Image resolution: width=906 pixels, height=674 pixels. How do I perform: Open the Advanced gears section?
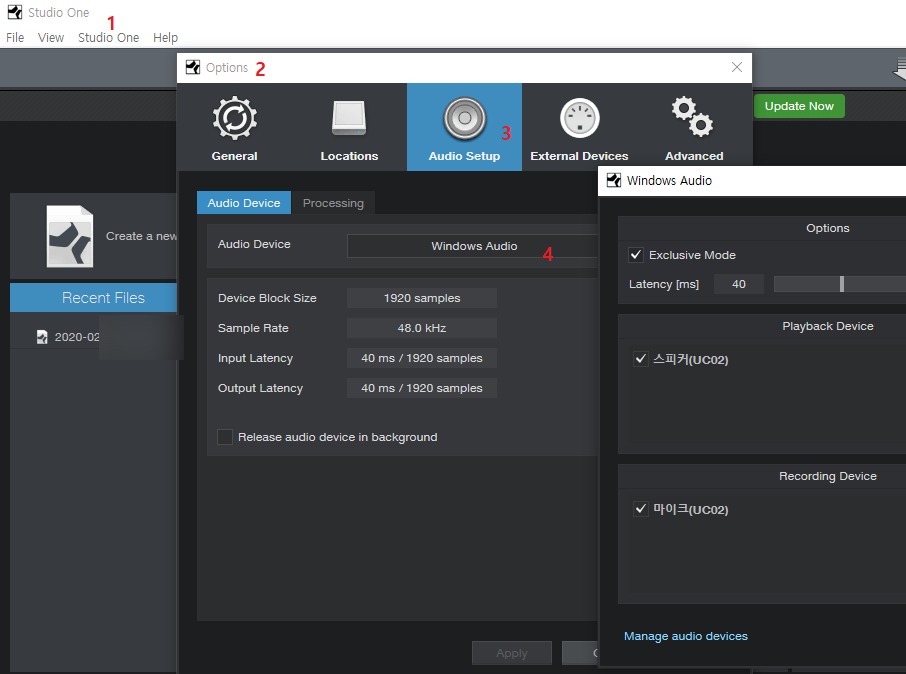pyautogui.click(x=693, y=128)
